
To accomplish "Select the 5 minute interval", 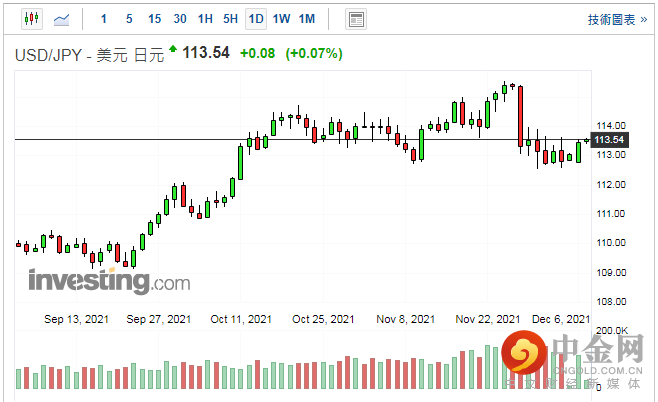I will pos(129,19).
